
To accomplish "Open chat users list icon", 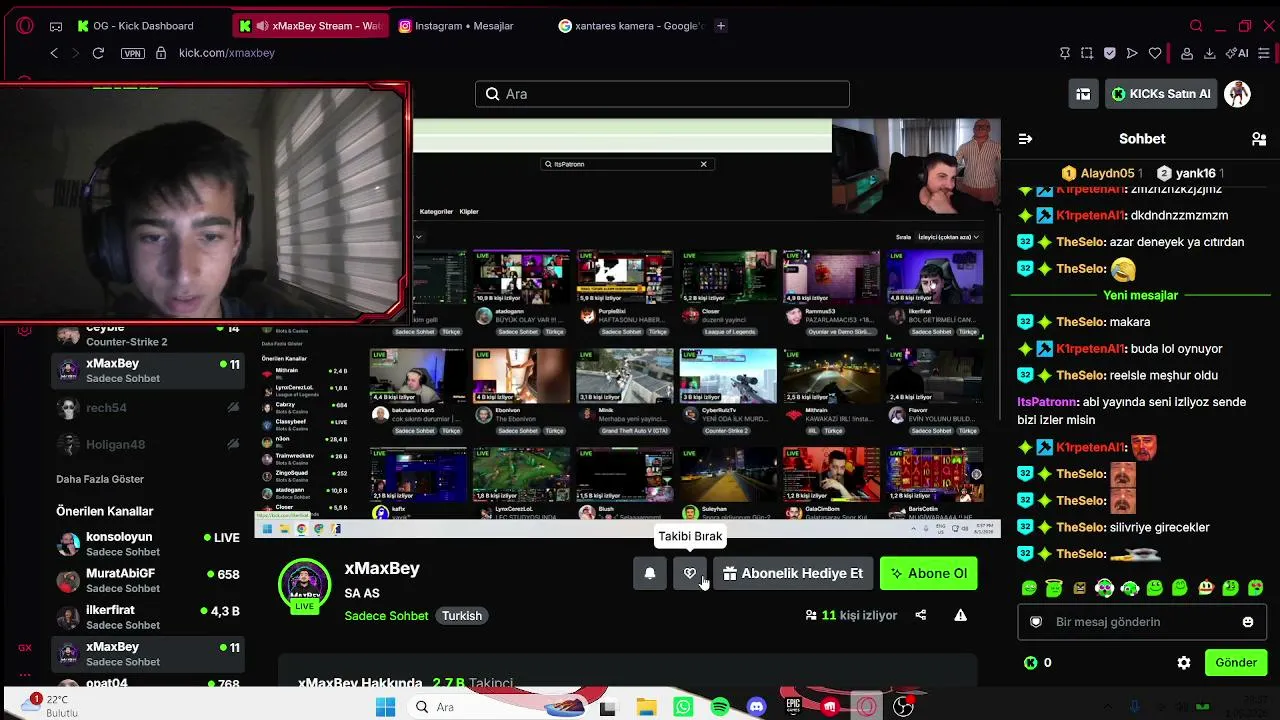I will (x=1259, y=139).
